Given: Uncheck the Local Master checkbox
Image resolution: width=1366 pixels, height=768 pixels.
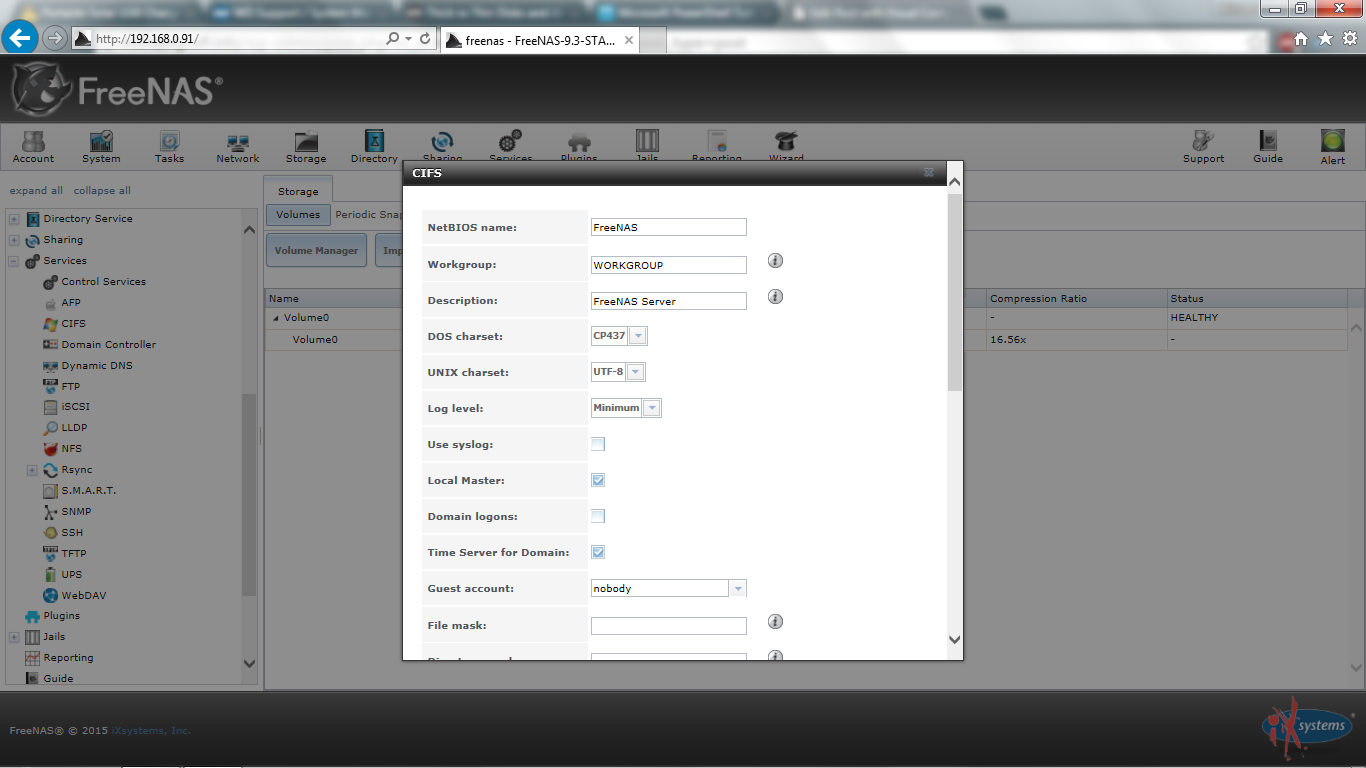Looking at the screenshot, I should 598,480.
